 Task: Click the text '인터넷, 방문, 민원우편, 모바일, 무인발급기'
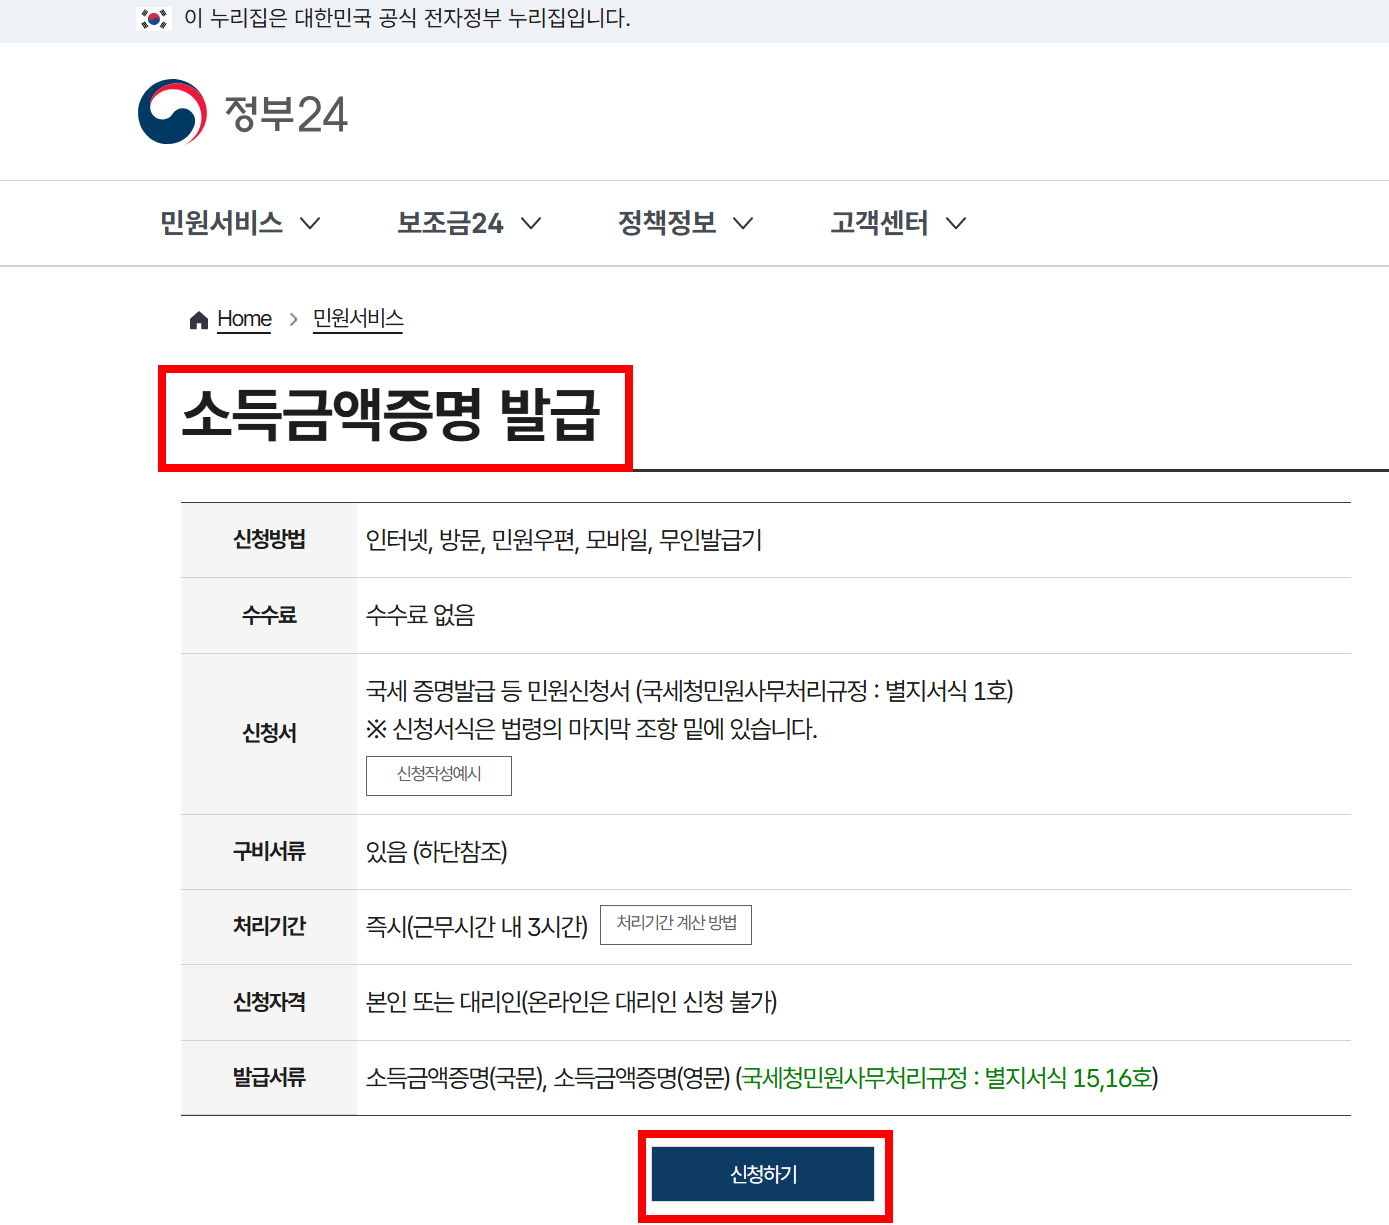pyautogui.click(x=564, y=541)
